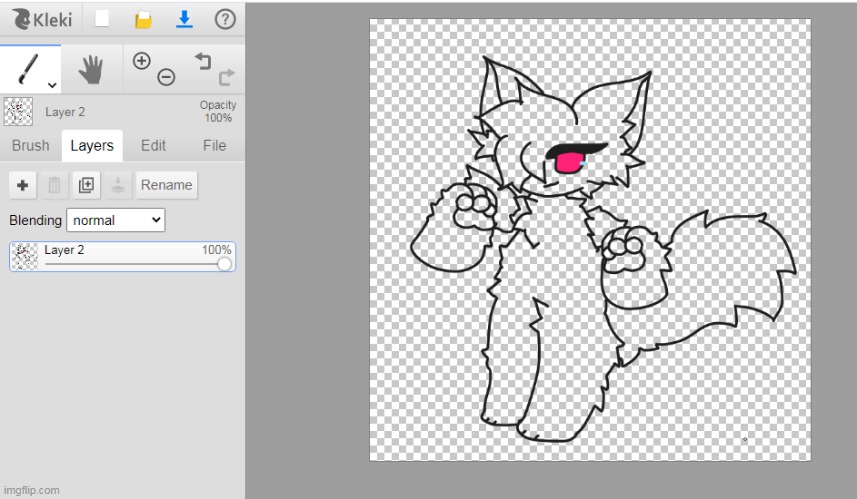
Task: Add a new layer
Action: [22, 185]
